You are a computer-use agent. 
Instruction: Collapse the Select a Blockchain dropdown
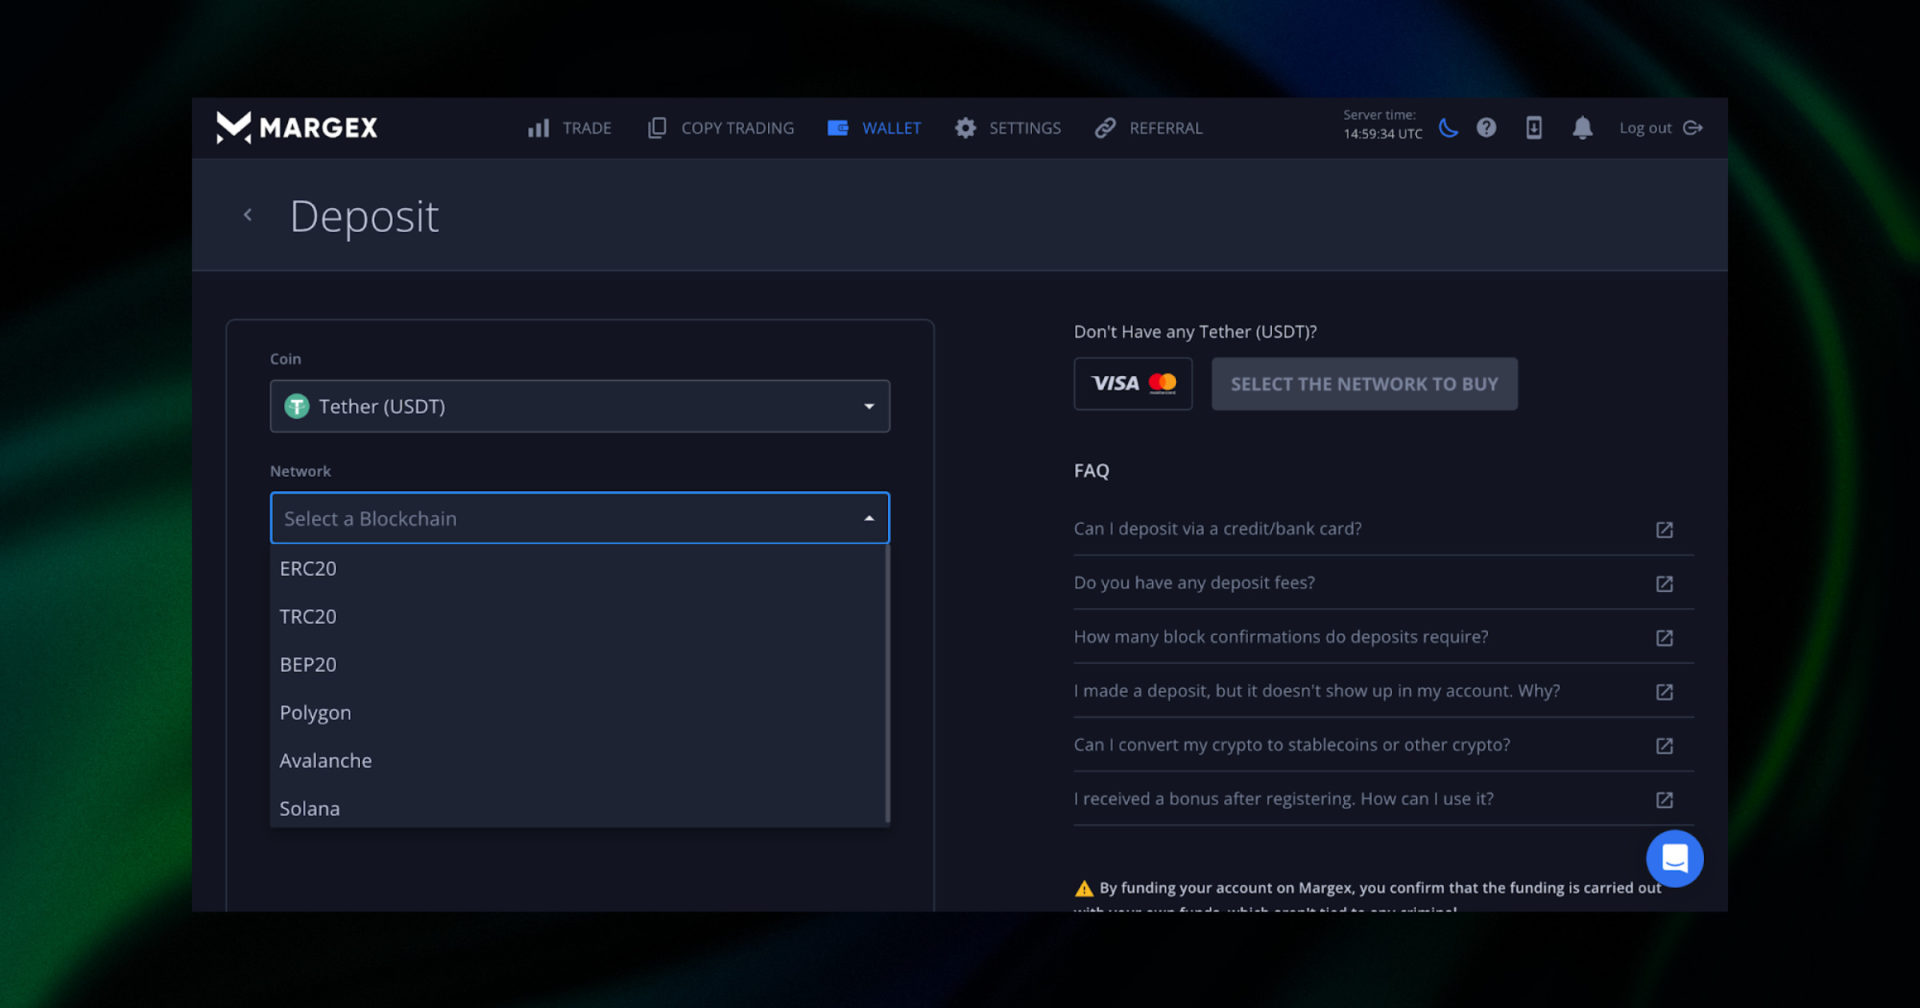pyautogui.click(x=868, y=518)
